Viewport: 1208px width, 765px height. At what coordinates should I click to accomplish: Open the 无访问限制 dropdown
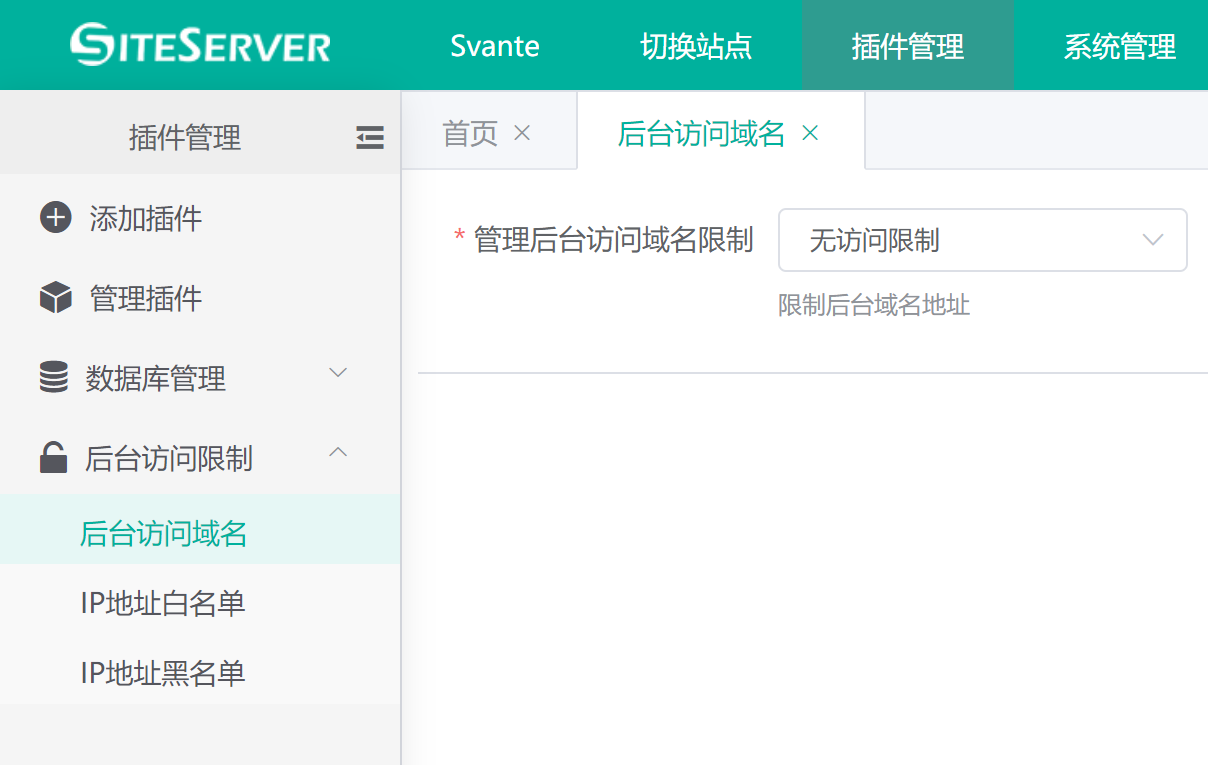[982, 240]
